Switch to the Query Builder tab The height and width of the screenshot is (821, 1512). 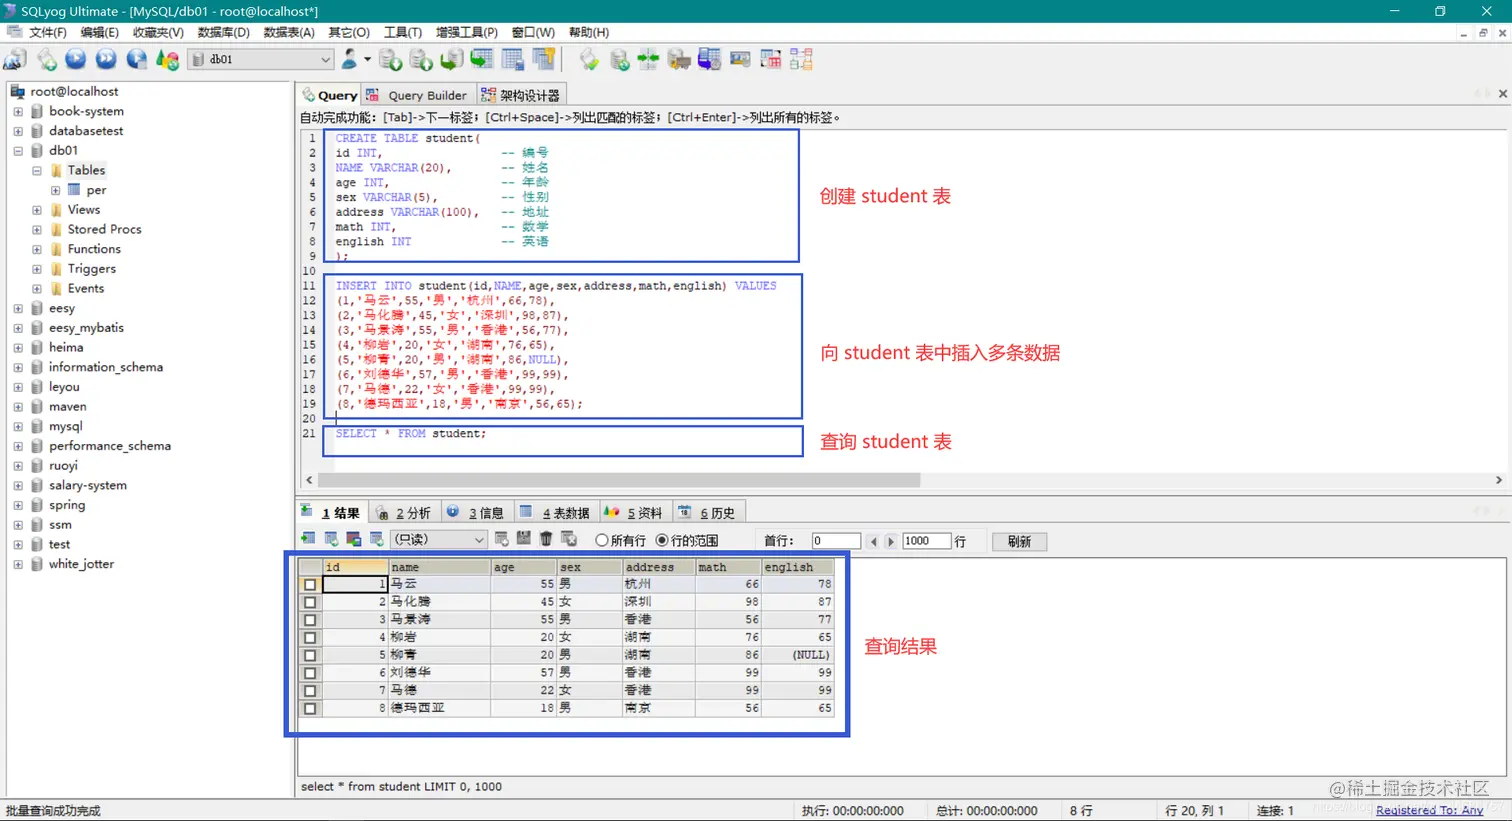[417, 95]
